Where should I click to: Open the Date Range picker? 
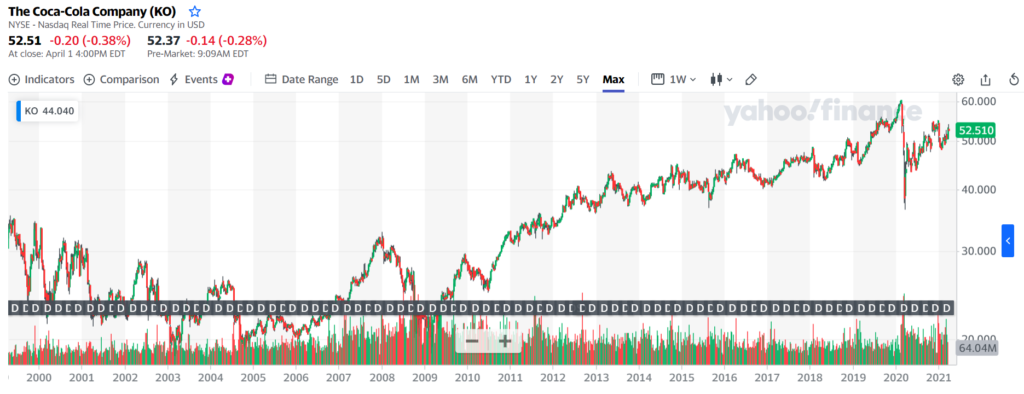point(302,79)
